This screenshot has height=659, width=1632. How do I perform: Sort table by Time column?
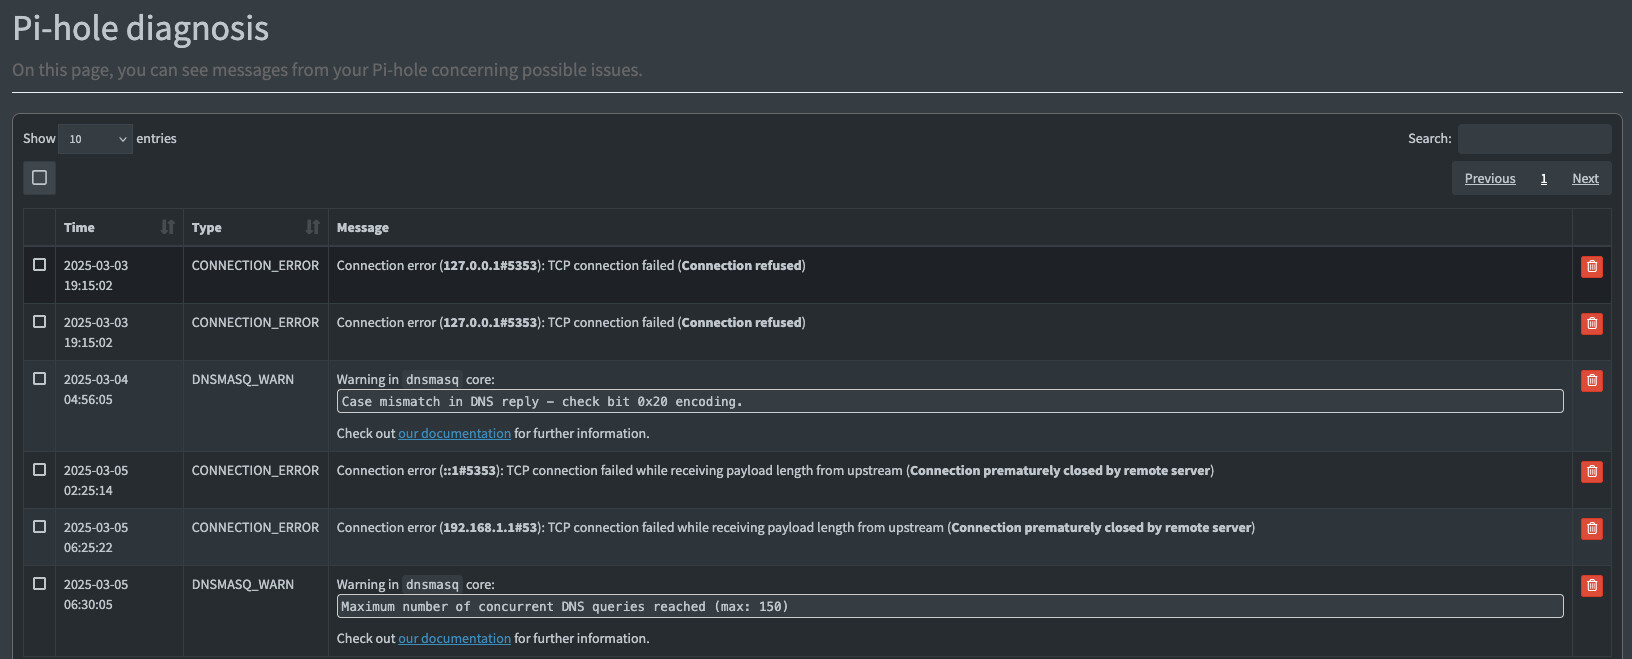(x=119, y=227)
